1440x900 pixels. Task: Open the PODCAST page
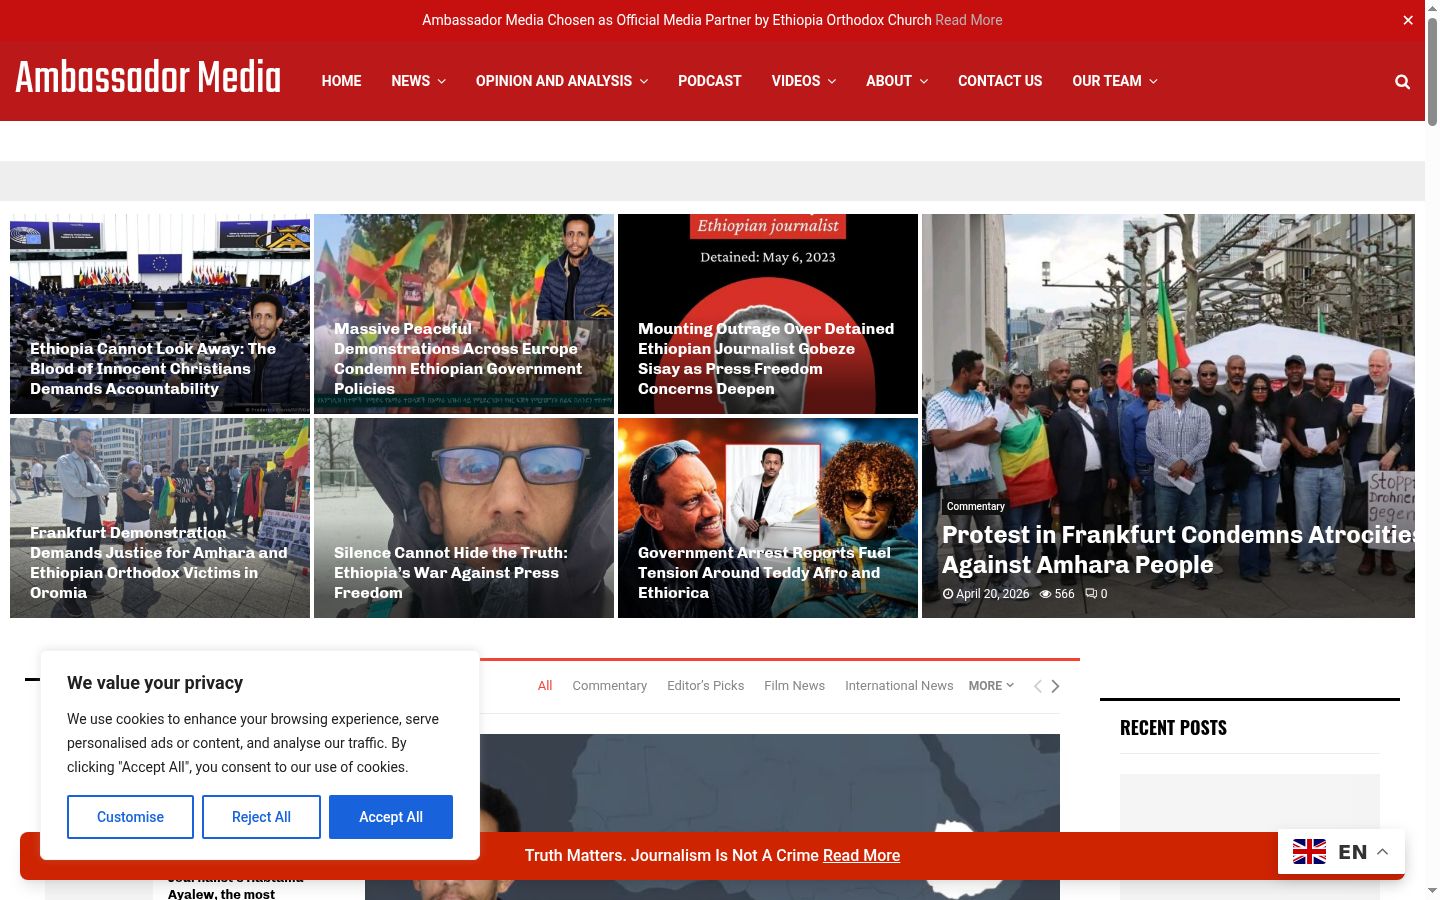click(710, 81)
